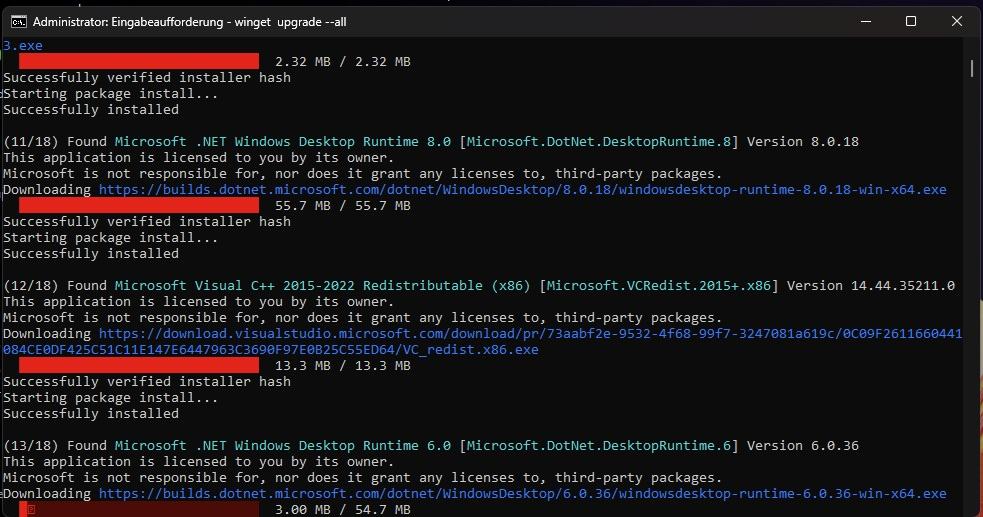Click the 'Downloading' word in the (13/18) block
Viewport: 983px width, 517px height.
click(47, 493)
